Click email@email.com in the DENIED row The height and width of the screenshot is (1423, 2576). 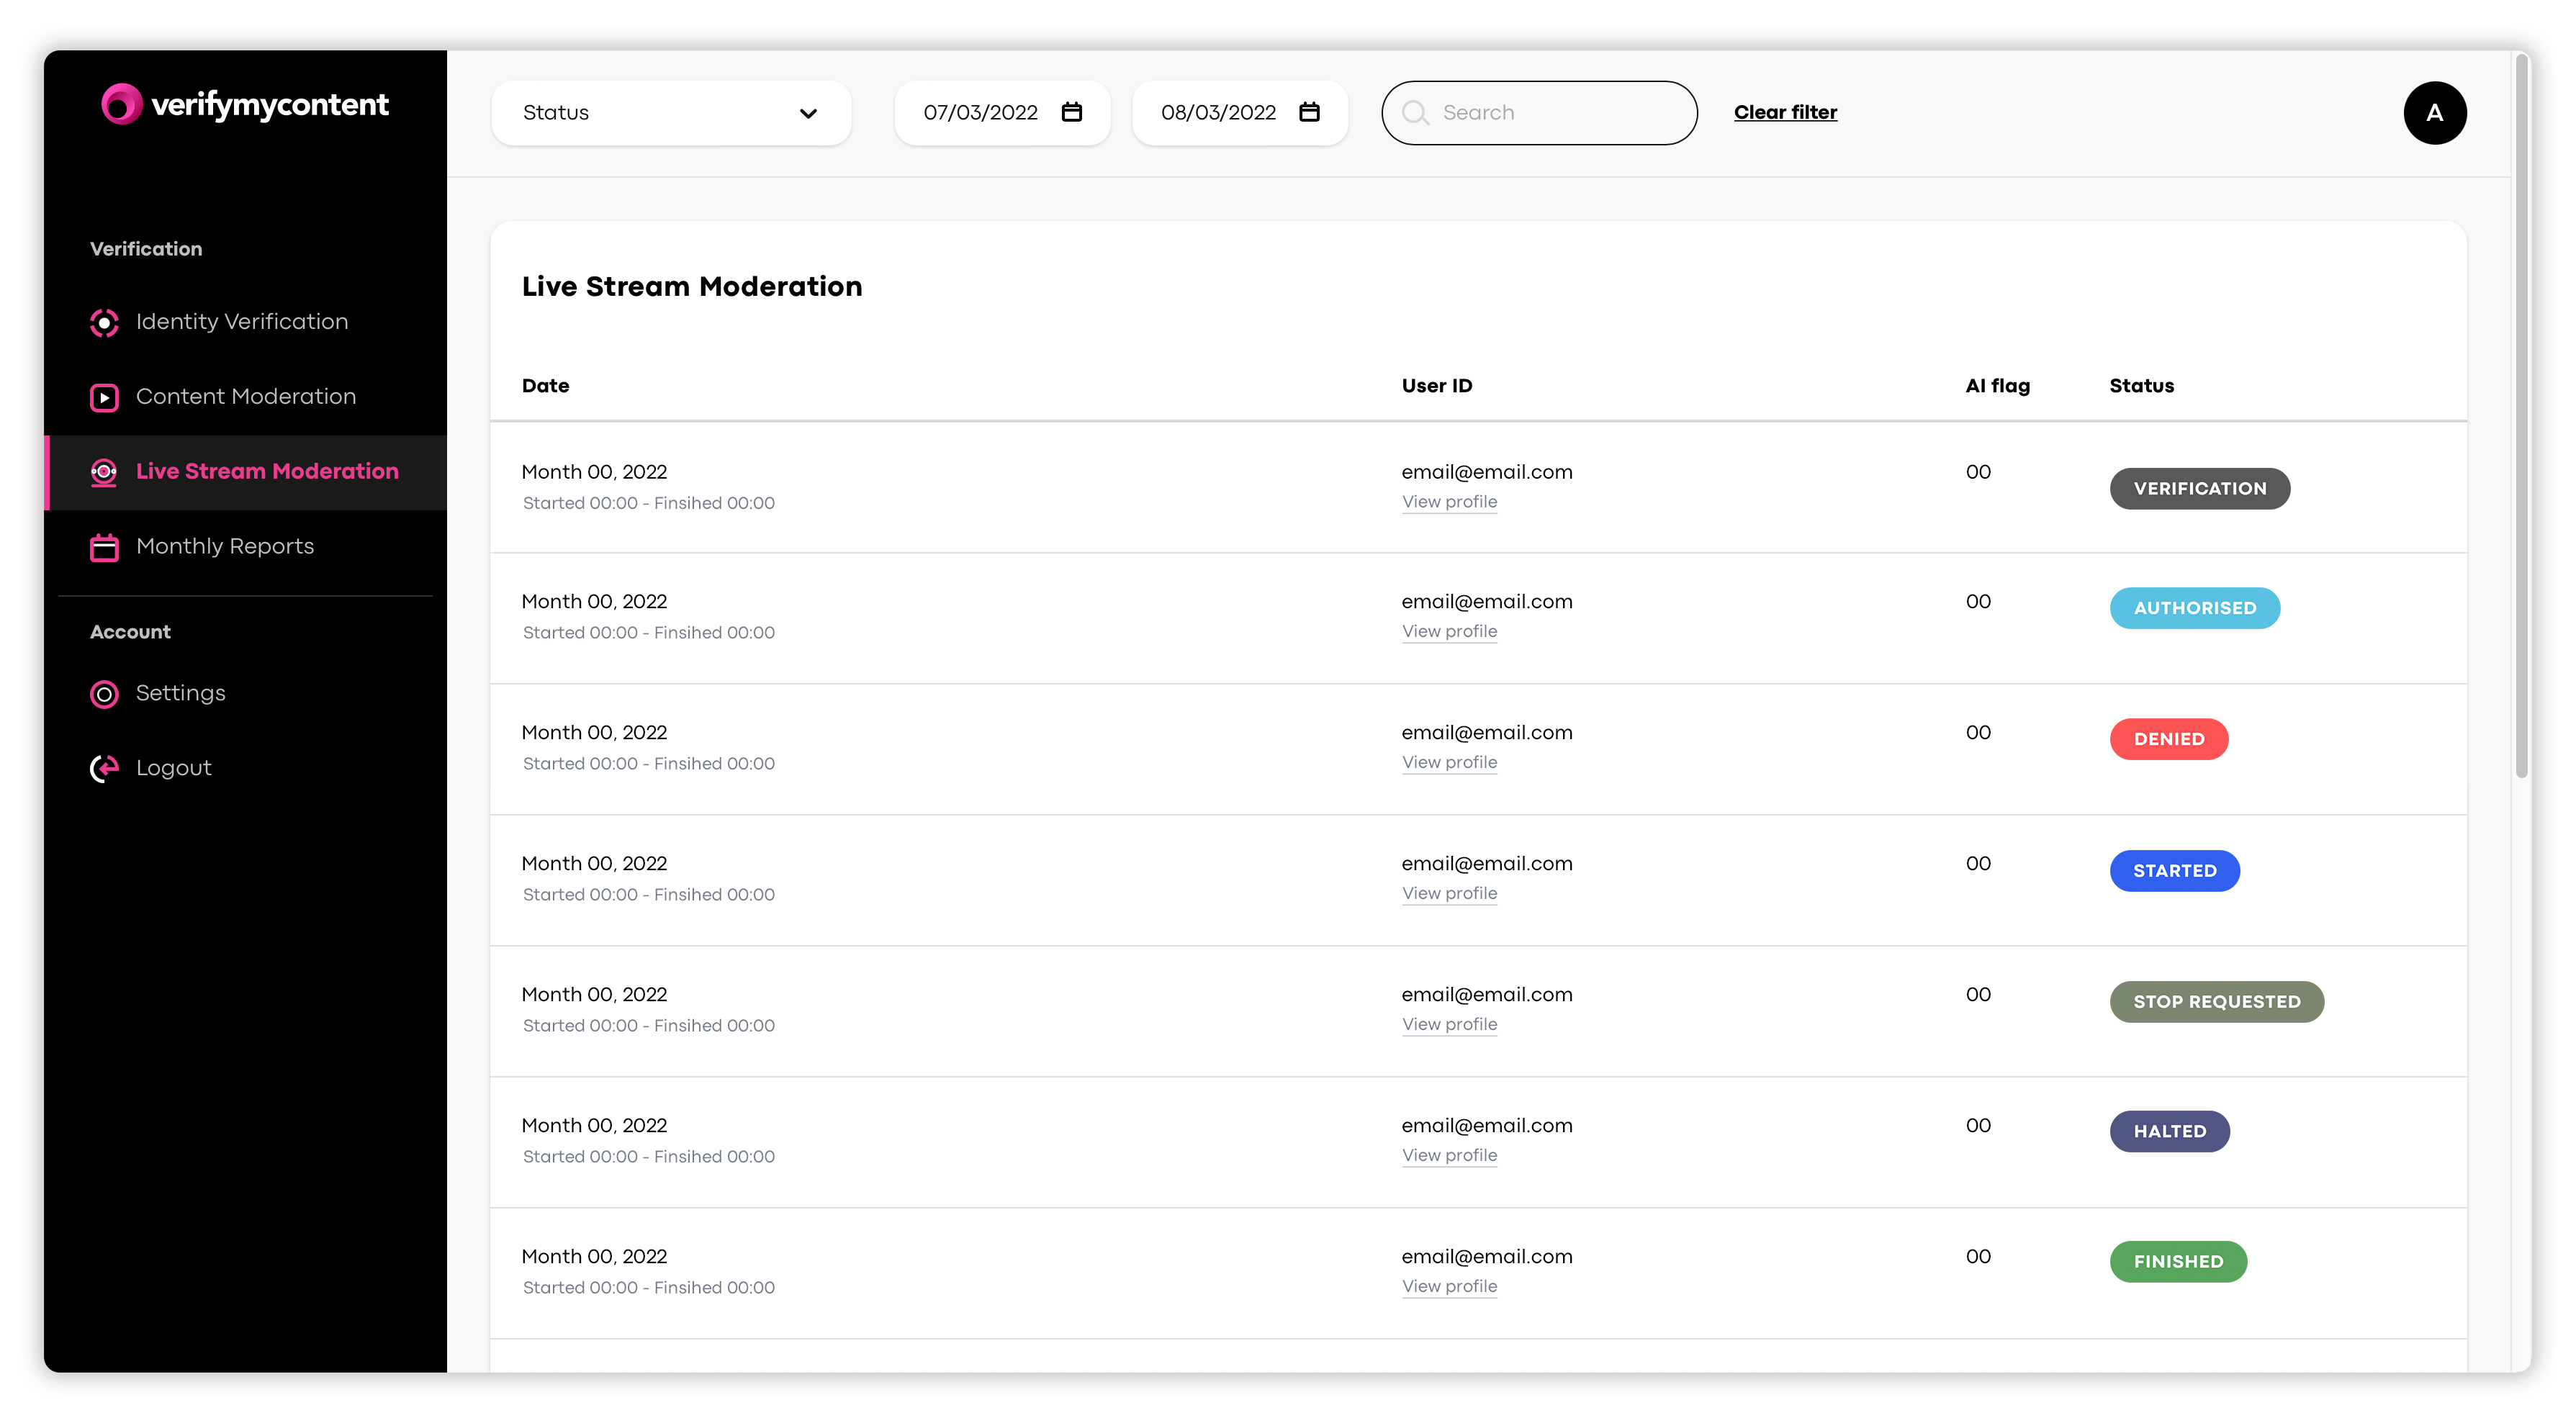pyautogui.click(x=1486, y=733)
